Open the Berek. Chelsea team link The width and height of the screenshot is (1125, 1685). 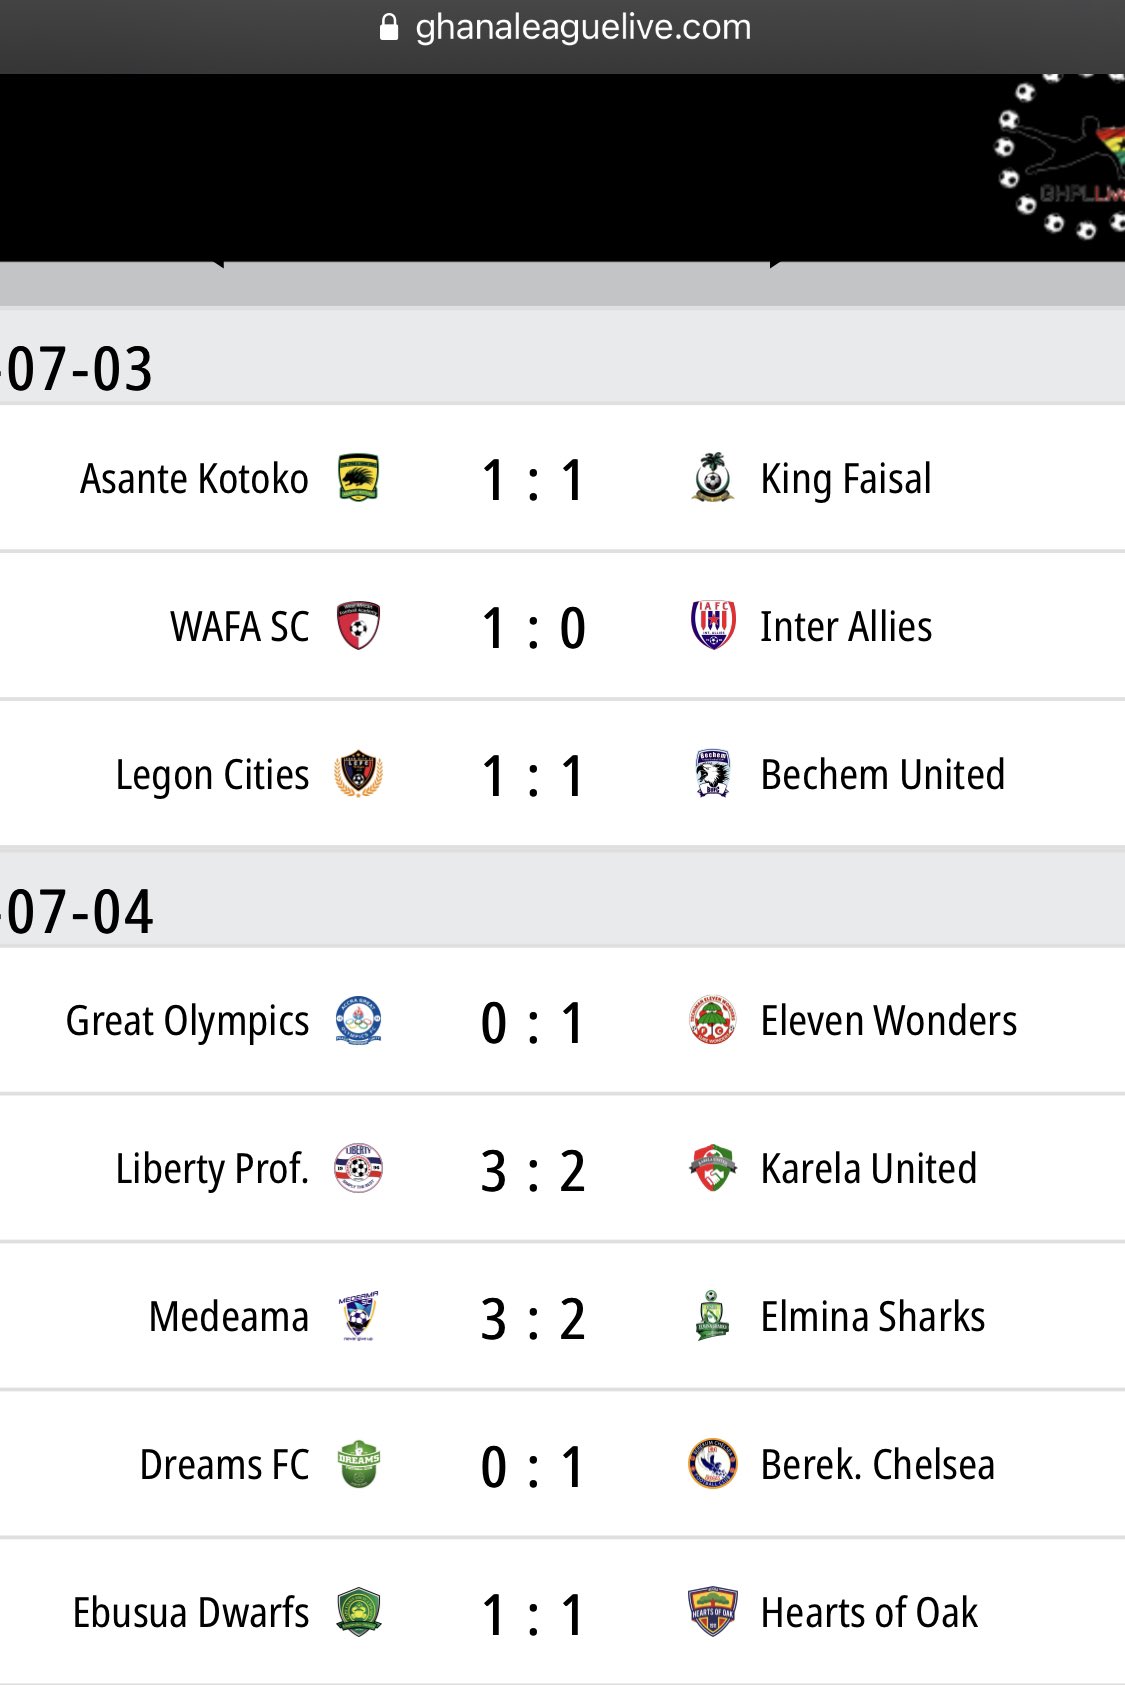click(878, 1465)
